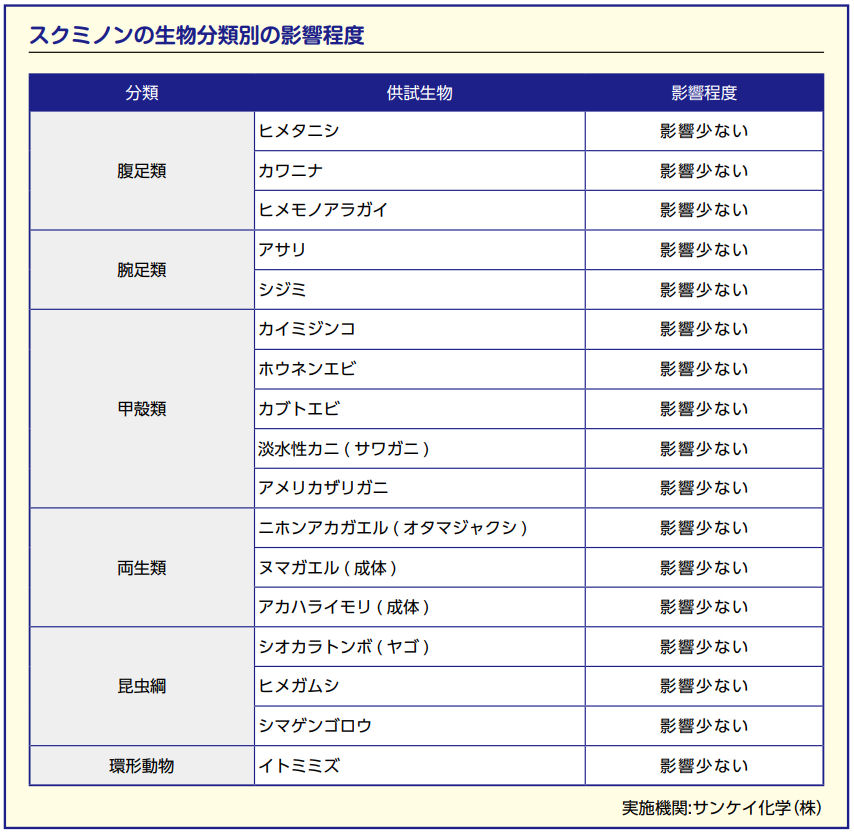The width and height of the screenshot is (854, 834).
Task: Click the 両生類 category cell
Action: (x=140, y=567)
